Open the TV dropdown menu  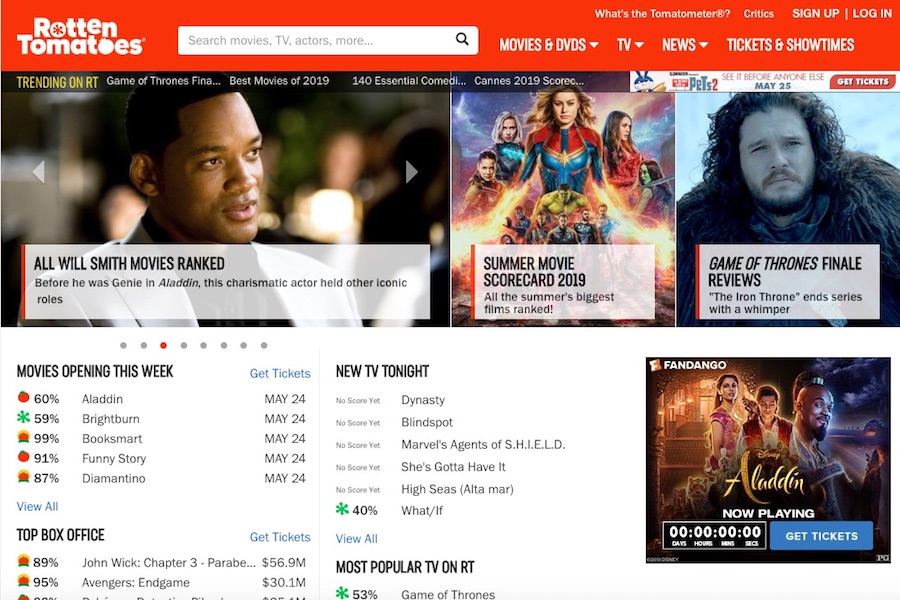629,44
